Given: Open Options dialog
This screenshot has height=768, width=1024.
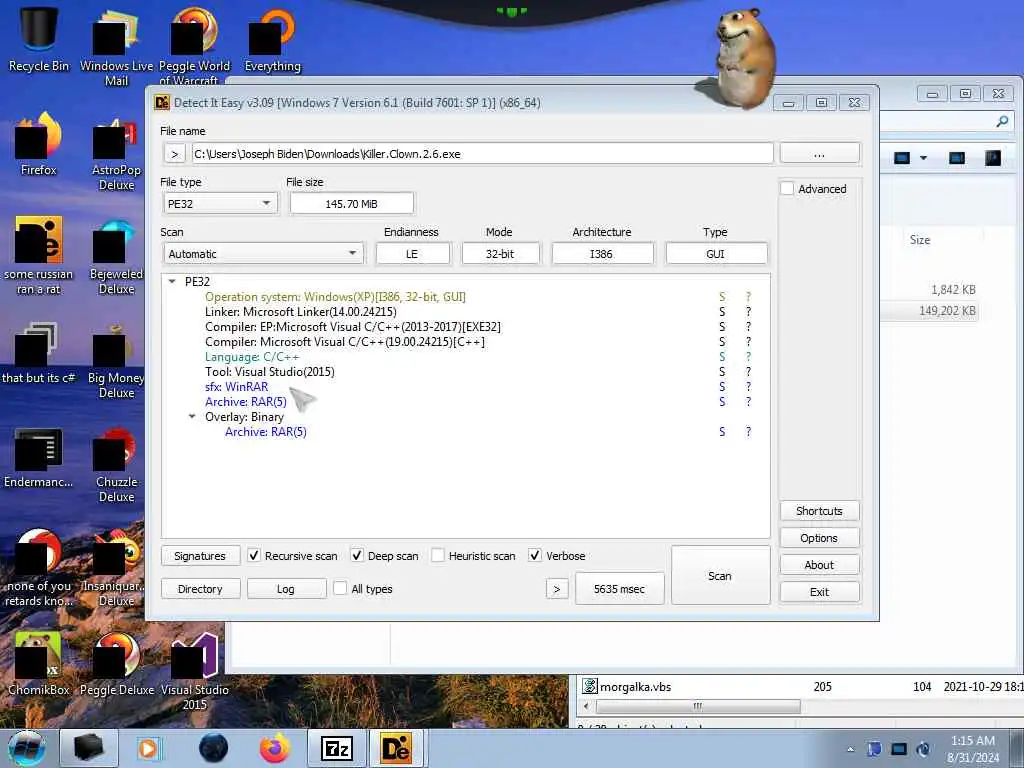Looking at the screenshot, I should (820, 538).
